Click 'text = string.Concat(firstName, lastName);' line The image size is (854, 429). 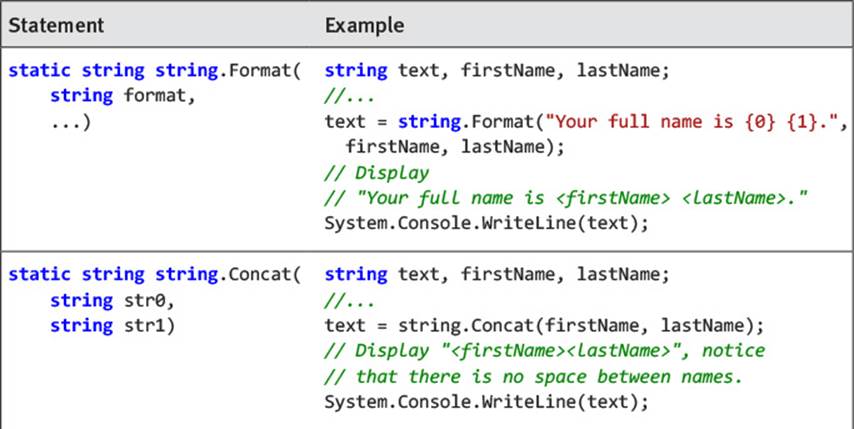pos(544,326)
